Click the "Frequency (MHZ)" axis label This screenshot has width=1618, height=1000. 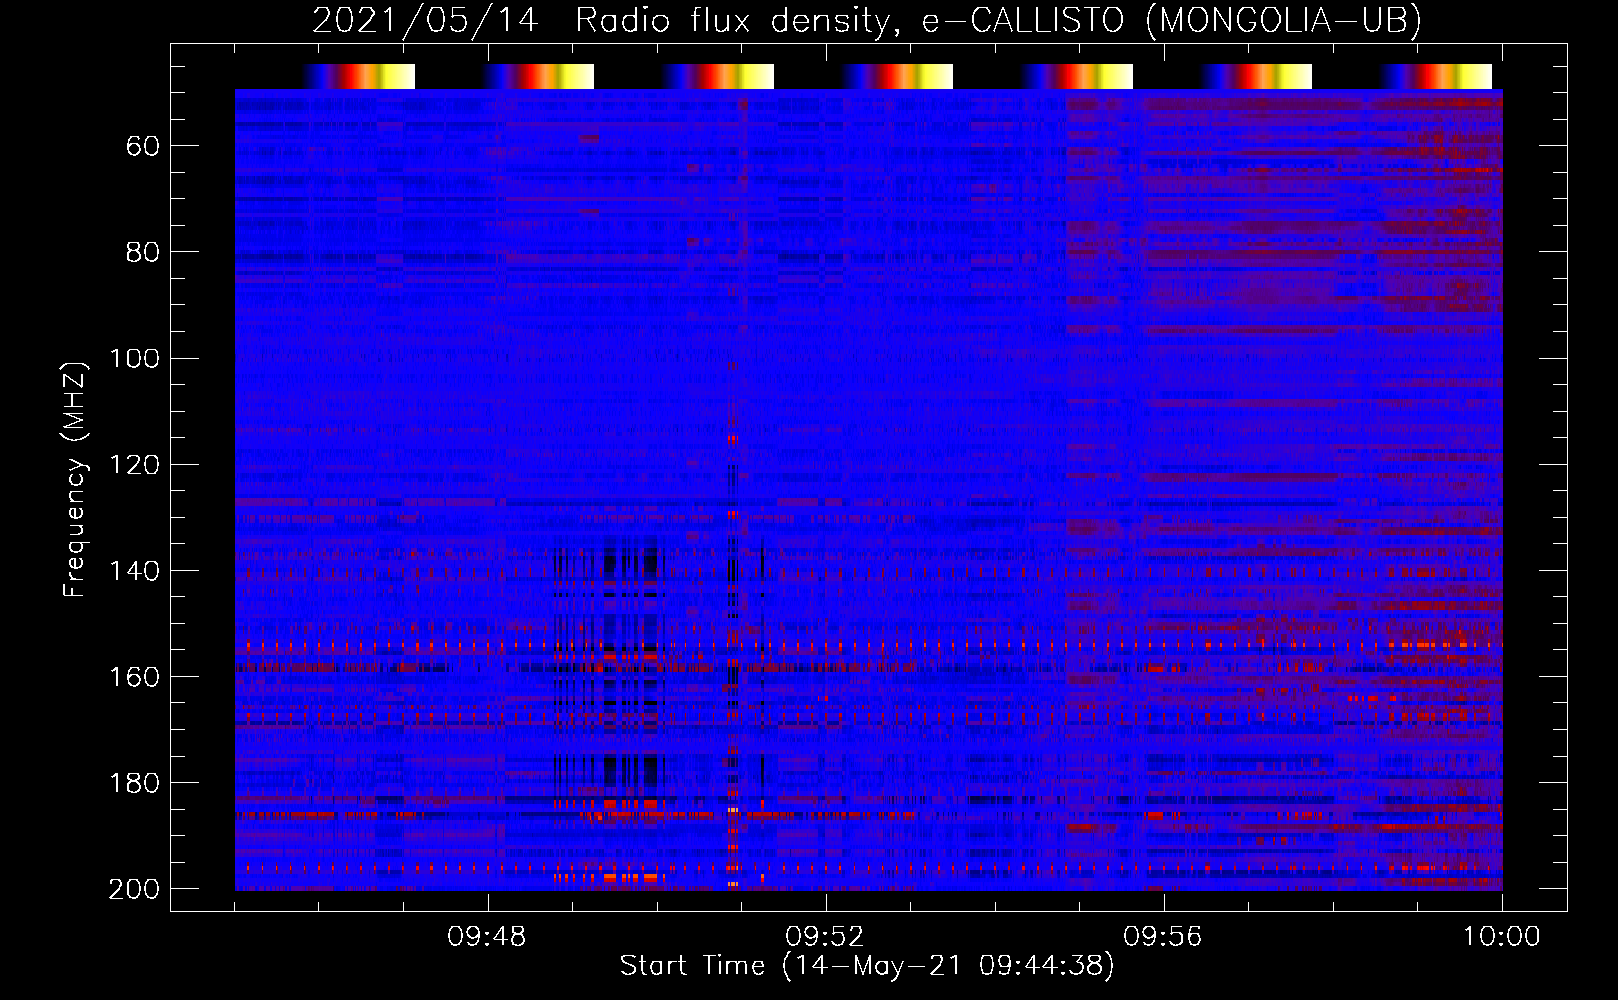(x=75, y=478)
